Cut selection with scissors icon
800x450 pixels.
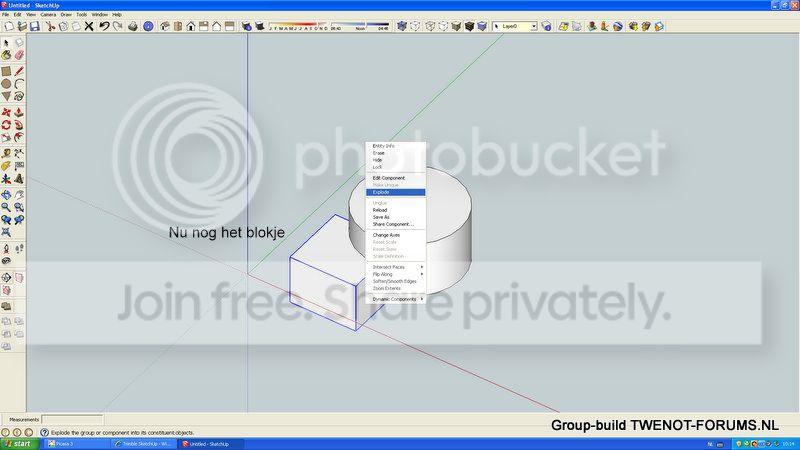click(x=51, y=26)
